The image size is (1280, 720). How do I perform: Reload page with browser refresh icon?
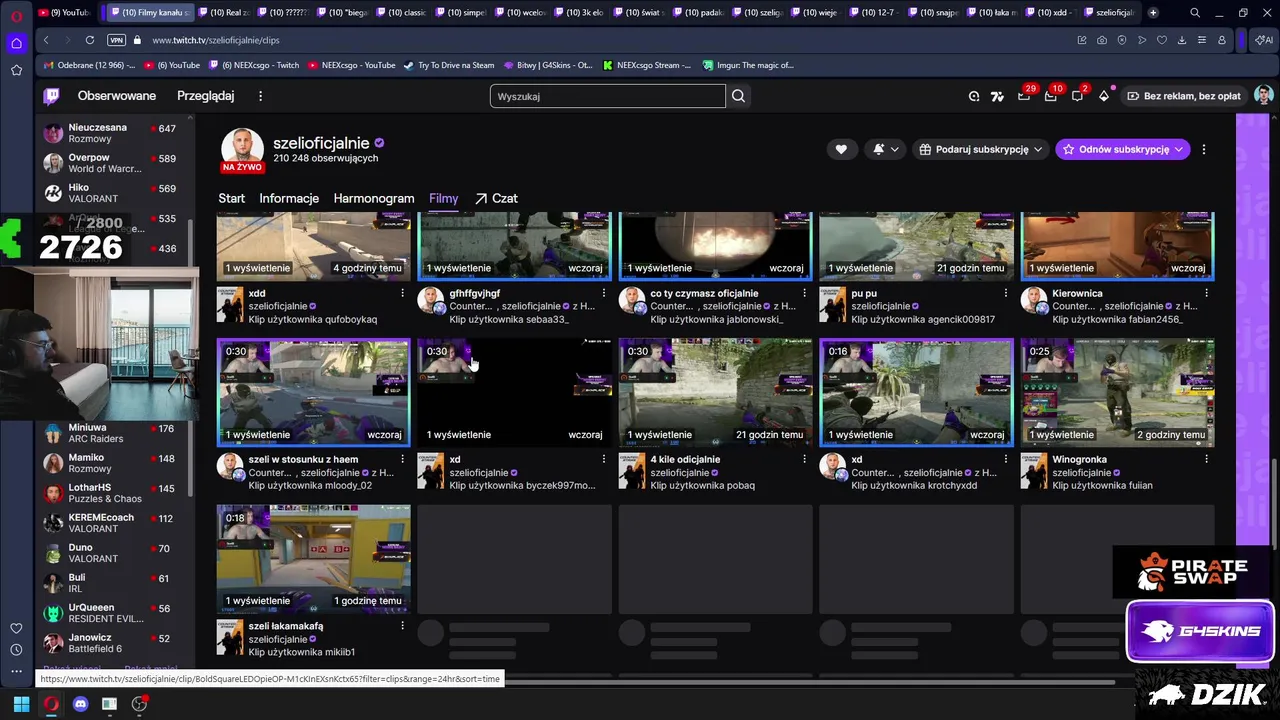(90, 40)
